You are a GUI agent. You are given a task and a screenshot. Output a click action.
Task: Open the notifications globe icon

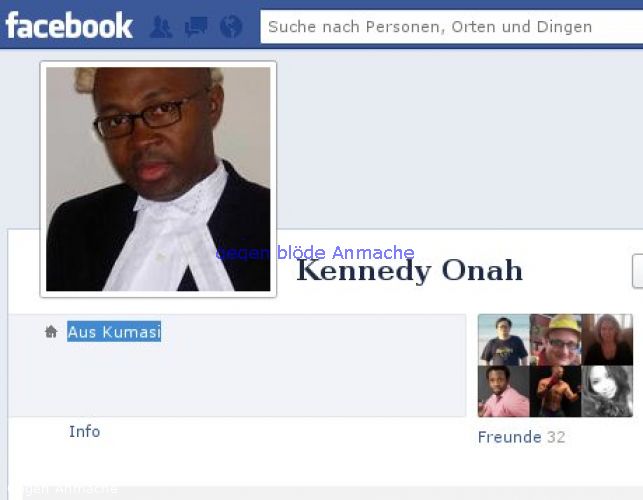point(231,27)
